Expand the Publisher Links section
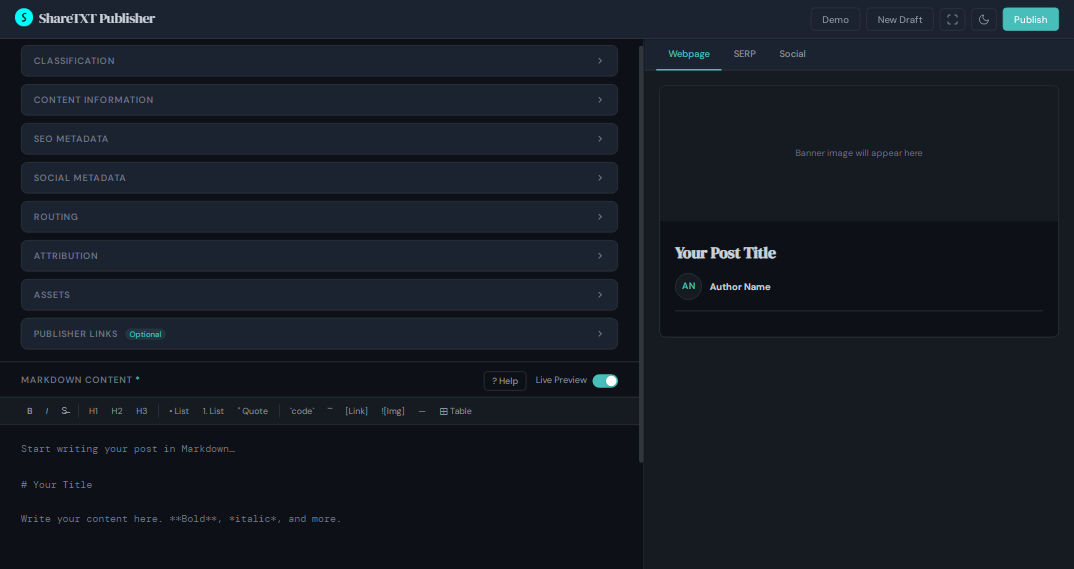Viewport: 1074px width, 569px height. click(319, 334)
